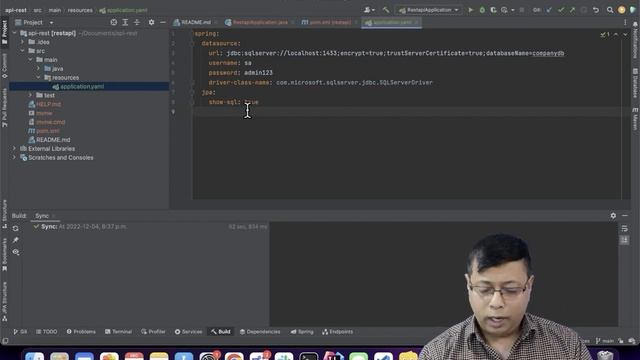Toggle Bookmarks tool window stripe
This screenshot has width=640, height=360.
pyautogui.click(x=4, y=255)
